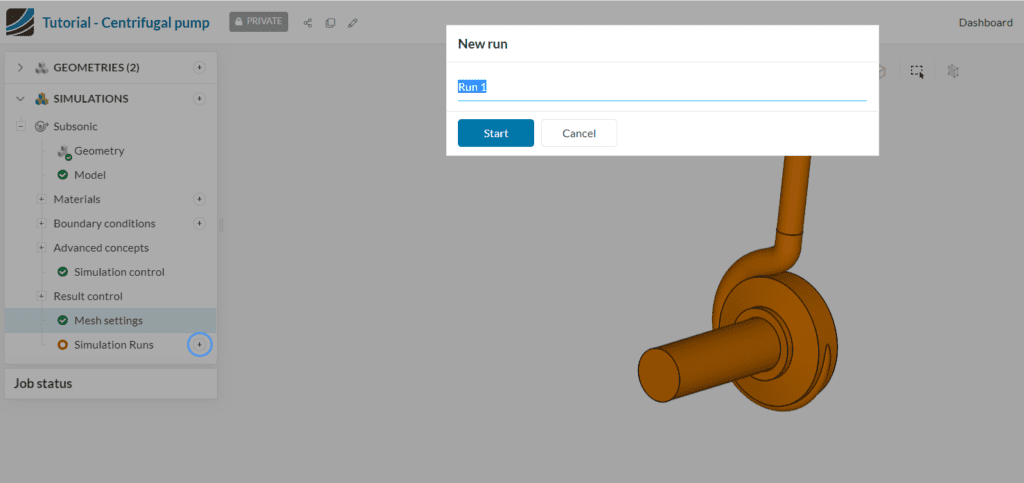
Task: Expand the Advanced concepts node
Action: point(41,248)
